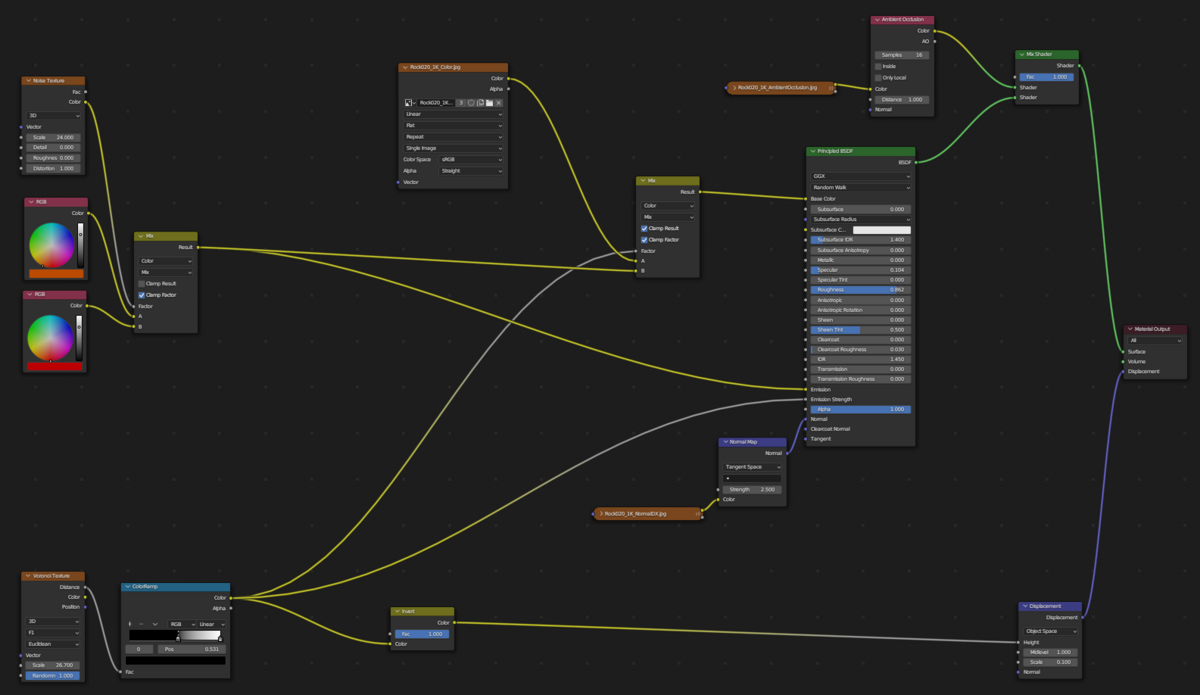Open the ColorRamp tools chevron menu
Image resolution: width=1200 pixels, height=695 pixels.
tap(155, 624)
